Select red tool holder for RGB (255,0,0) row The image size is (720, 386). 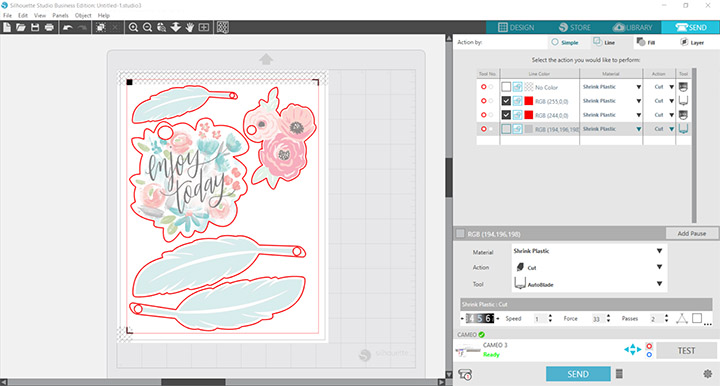(x=484, y=101)
